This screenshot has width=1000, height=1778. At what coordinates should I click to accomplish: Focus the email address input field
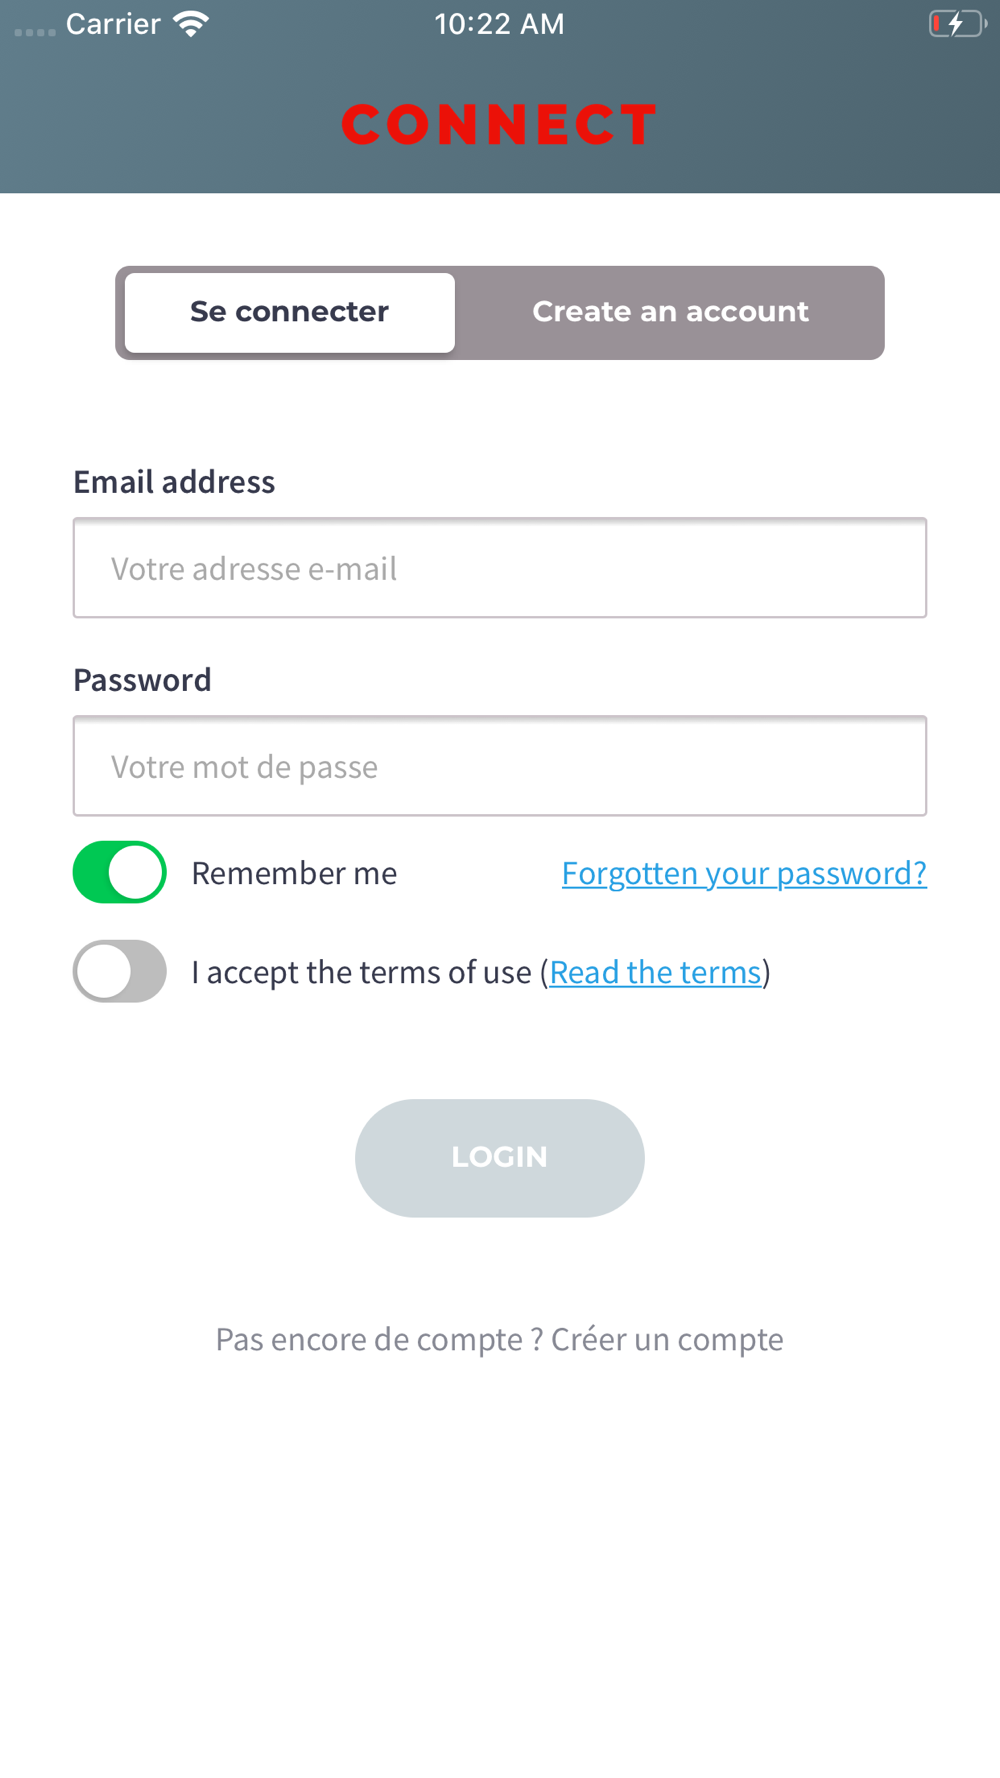(500, 568)
